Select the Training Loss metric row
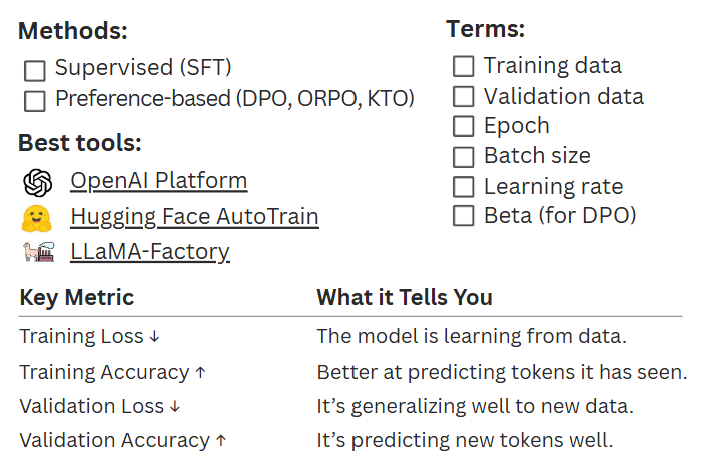705x467 pixels. click(89, 337)
